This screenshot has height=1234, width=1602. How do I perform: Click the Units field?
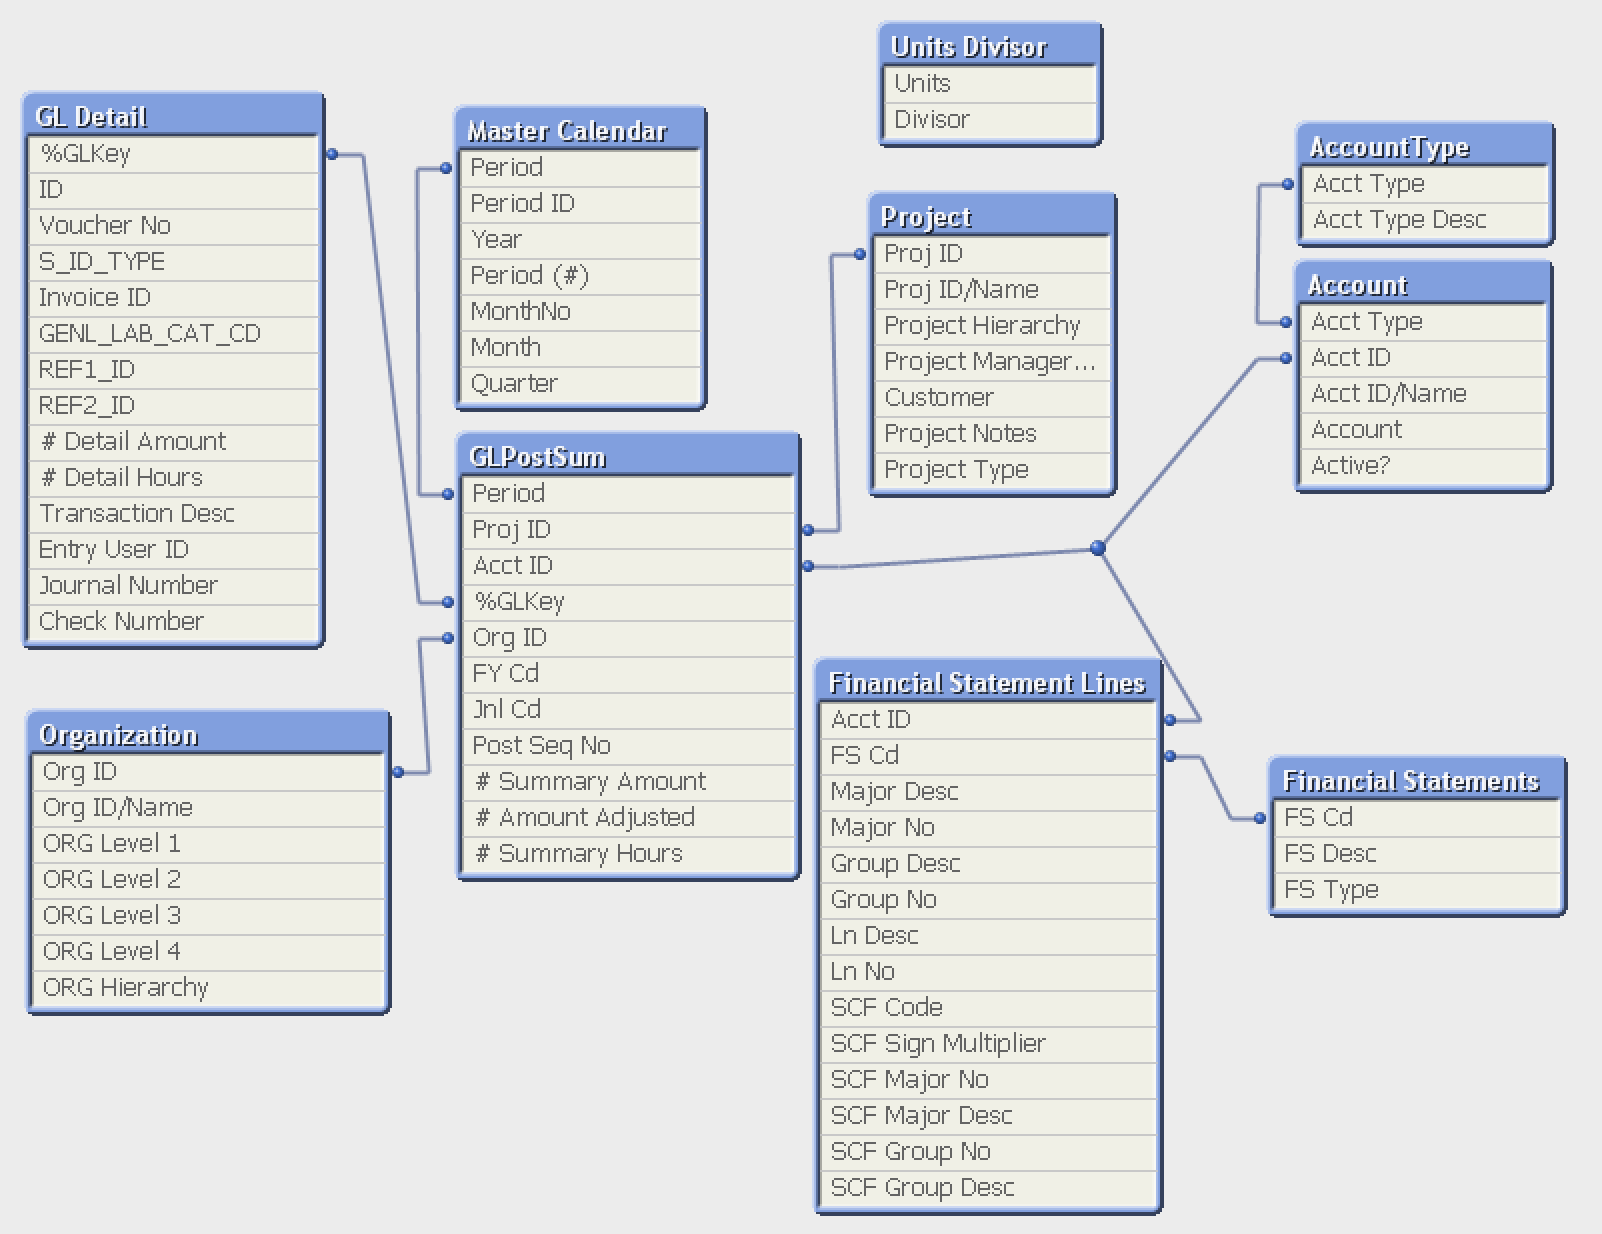(990, 84)
